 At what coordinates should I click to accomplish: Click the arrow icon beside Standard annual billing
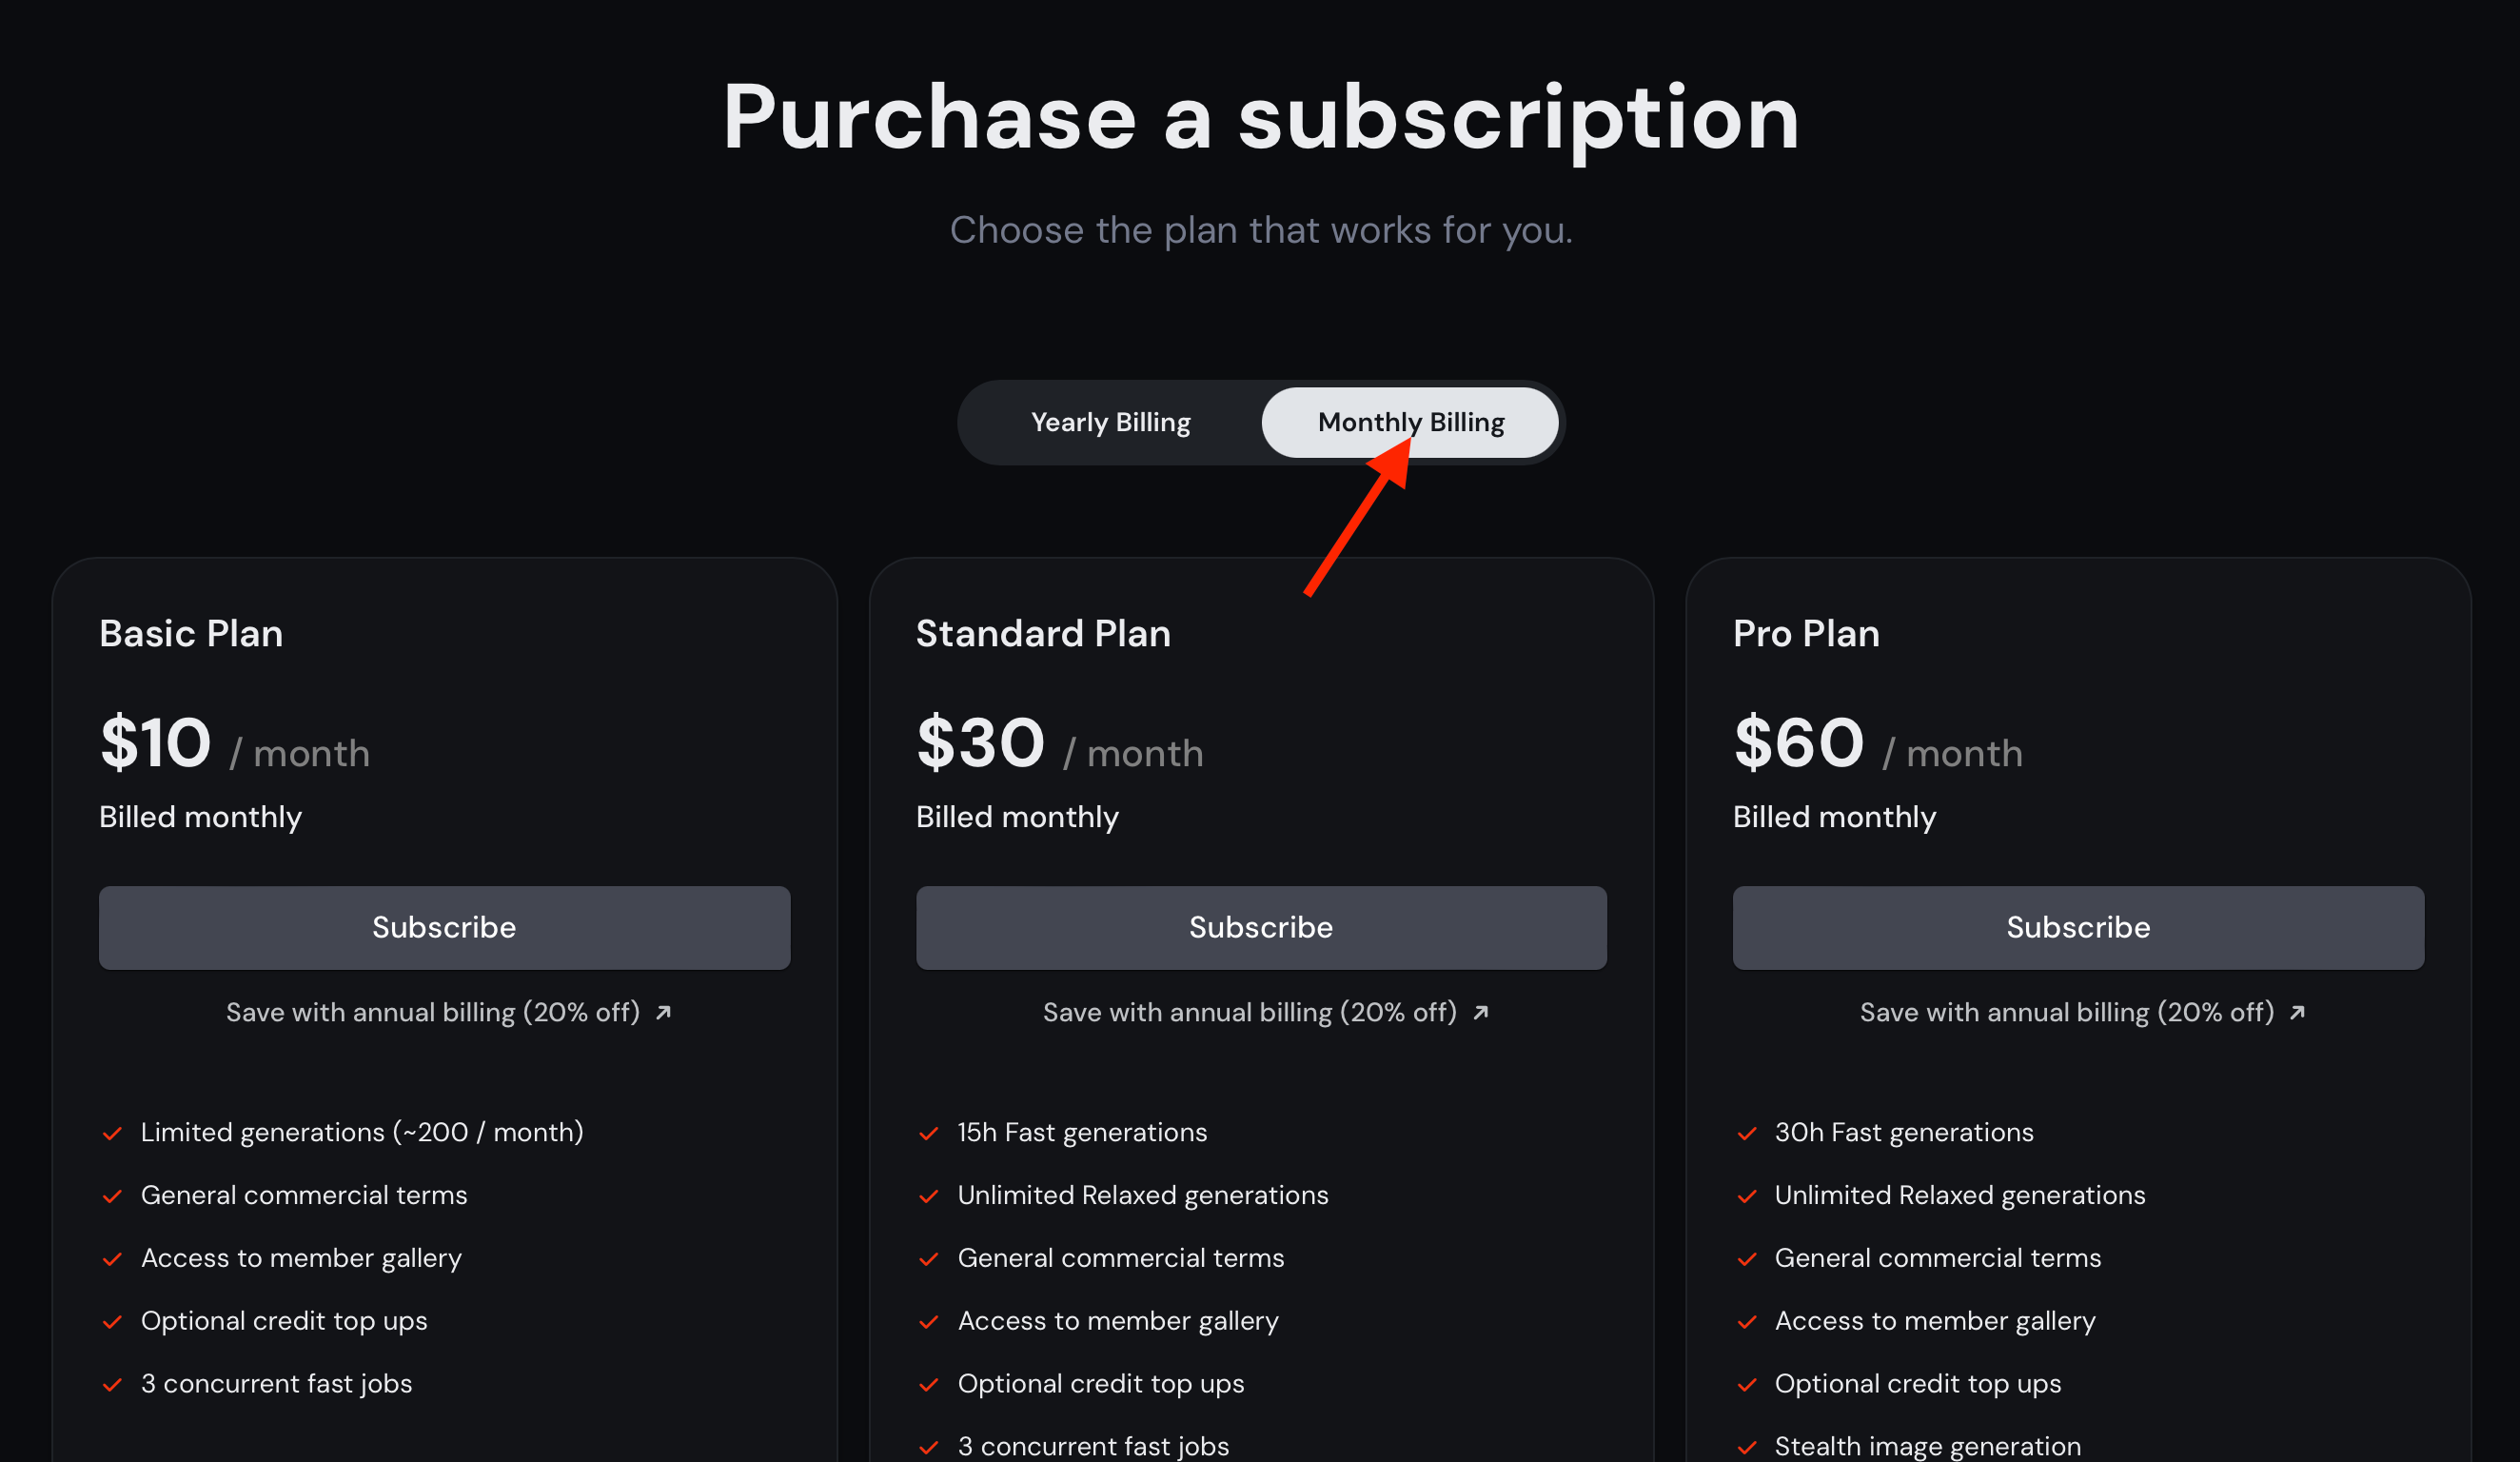[1481, 1012]
